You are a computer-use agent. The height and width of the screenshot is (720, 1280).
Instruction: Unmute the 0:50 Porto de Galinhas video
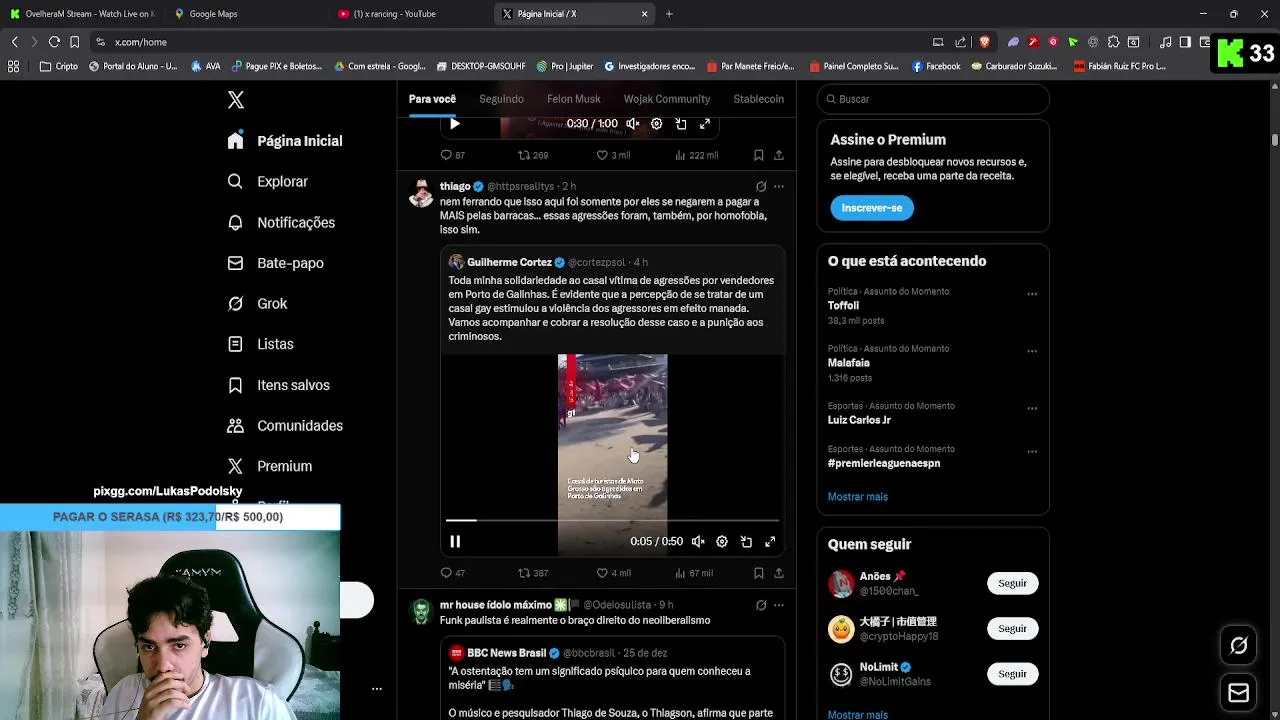tap(698, 542)
